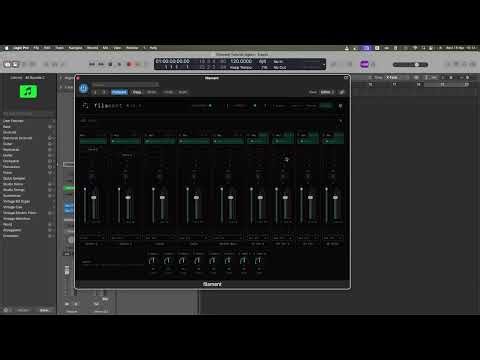Click Paste in the plug-in header
The width and height of the screenshot is (480, 360).
pyautogui.click(x=152, y=92)
